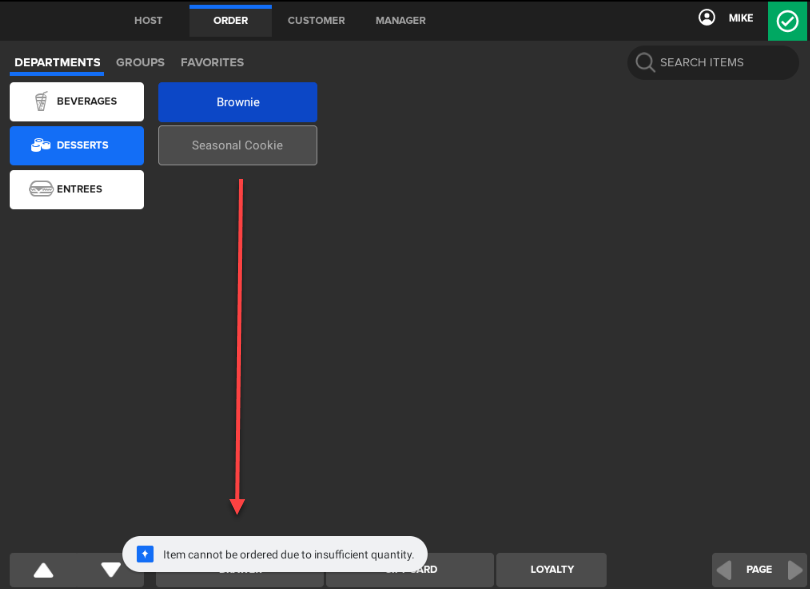The image size is (810, 589).
Task: Switch to the GROUPS view
Action: (x=140, y=62)
